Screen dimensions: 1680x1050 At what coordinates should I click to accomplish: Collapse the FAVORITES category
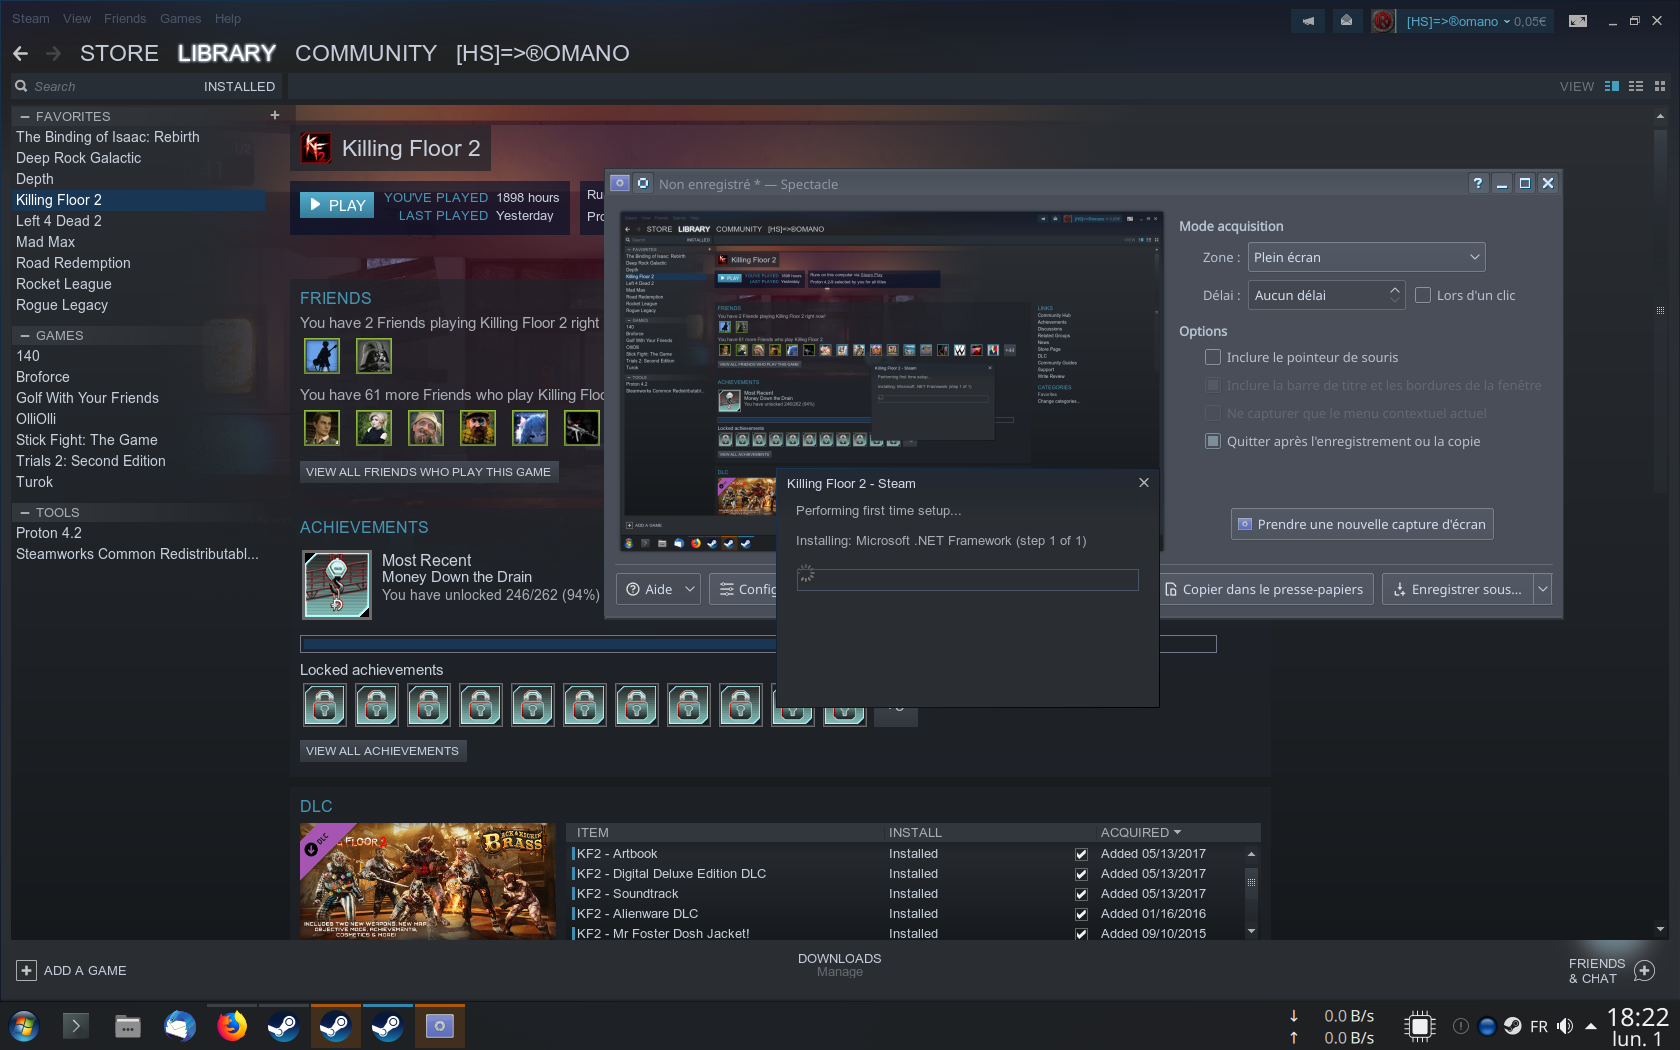tap(25, 116)
